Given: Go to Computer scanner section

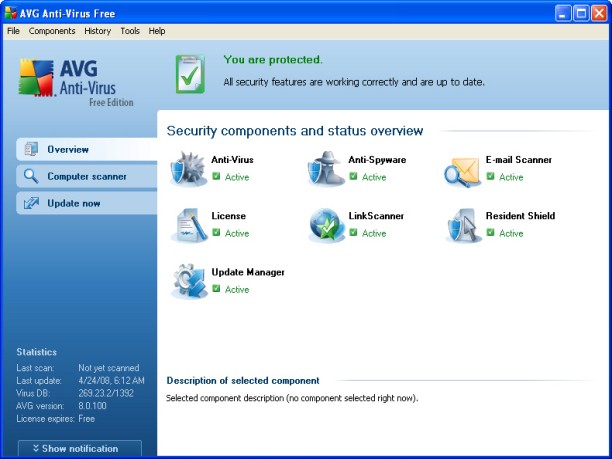Looking at the screenshot, I should click(86, 176).
